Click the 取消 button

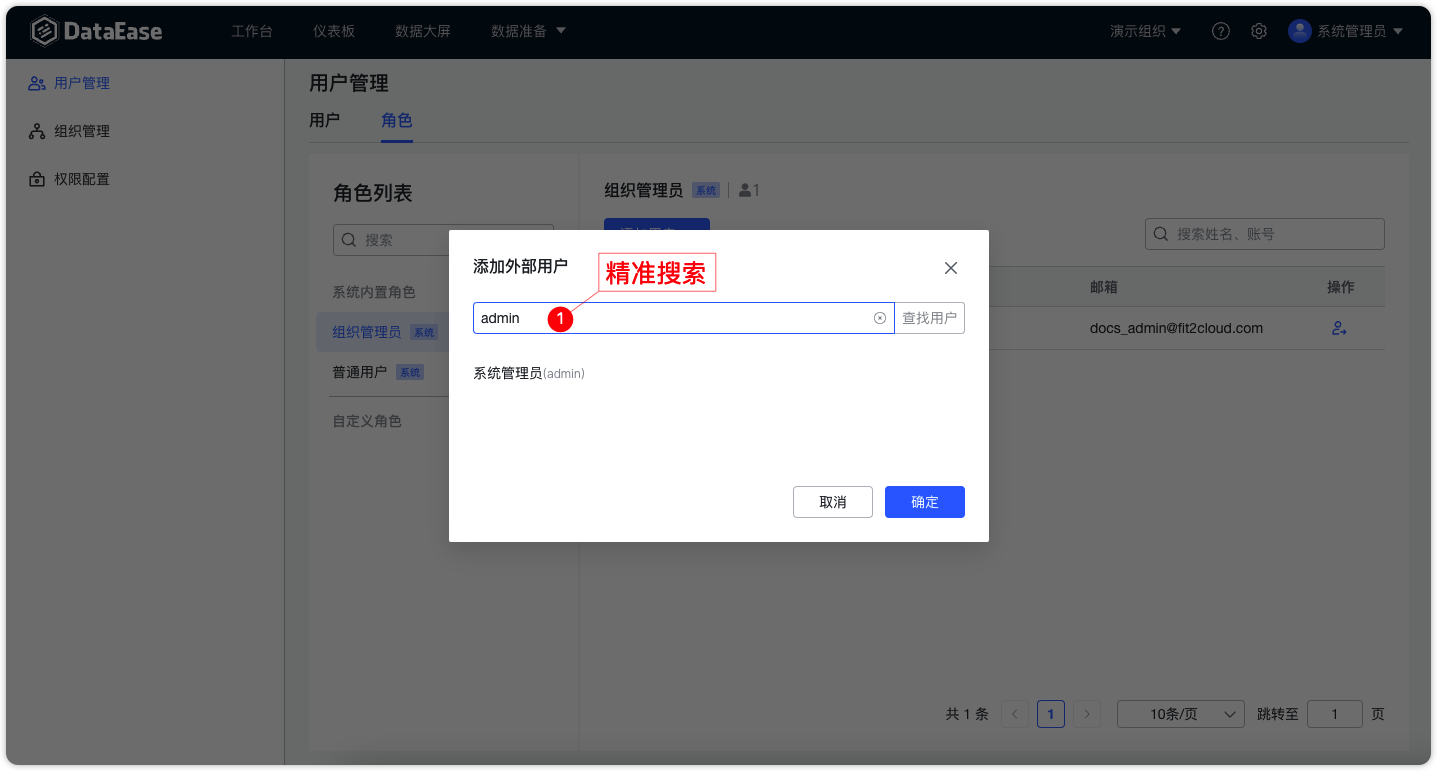(x=833, y=502)
